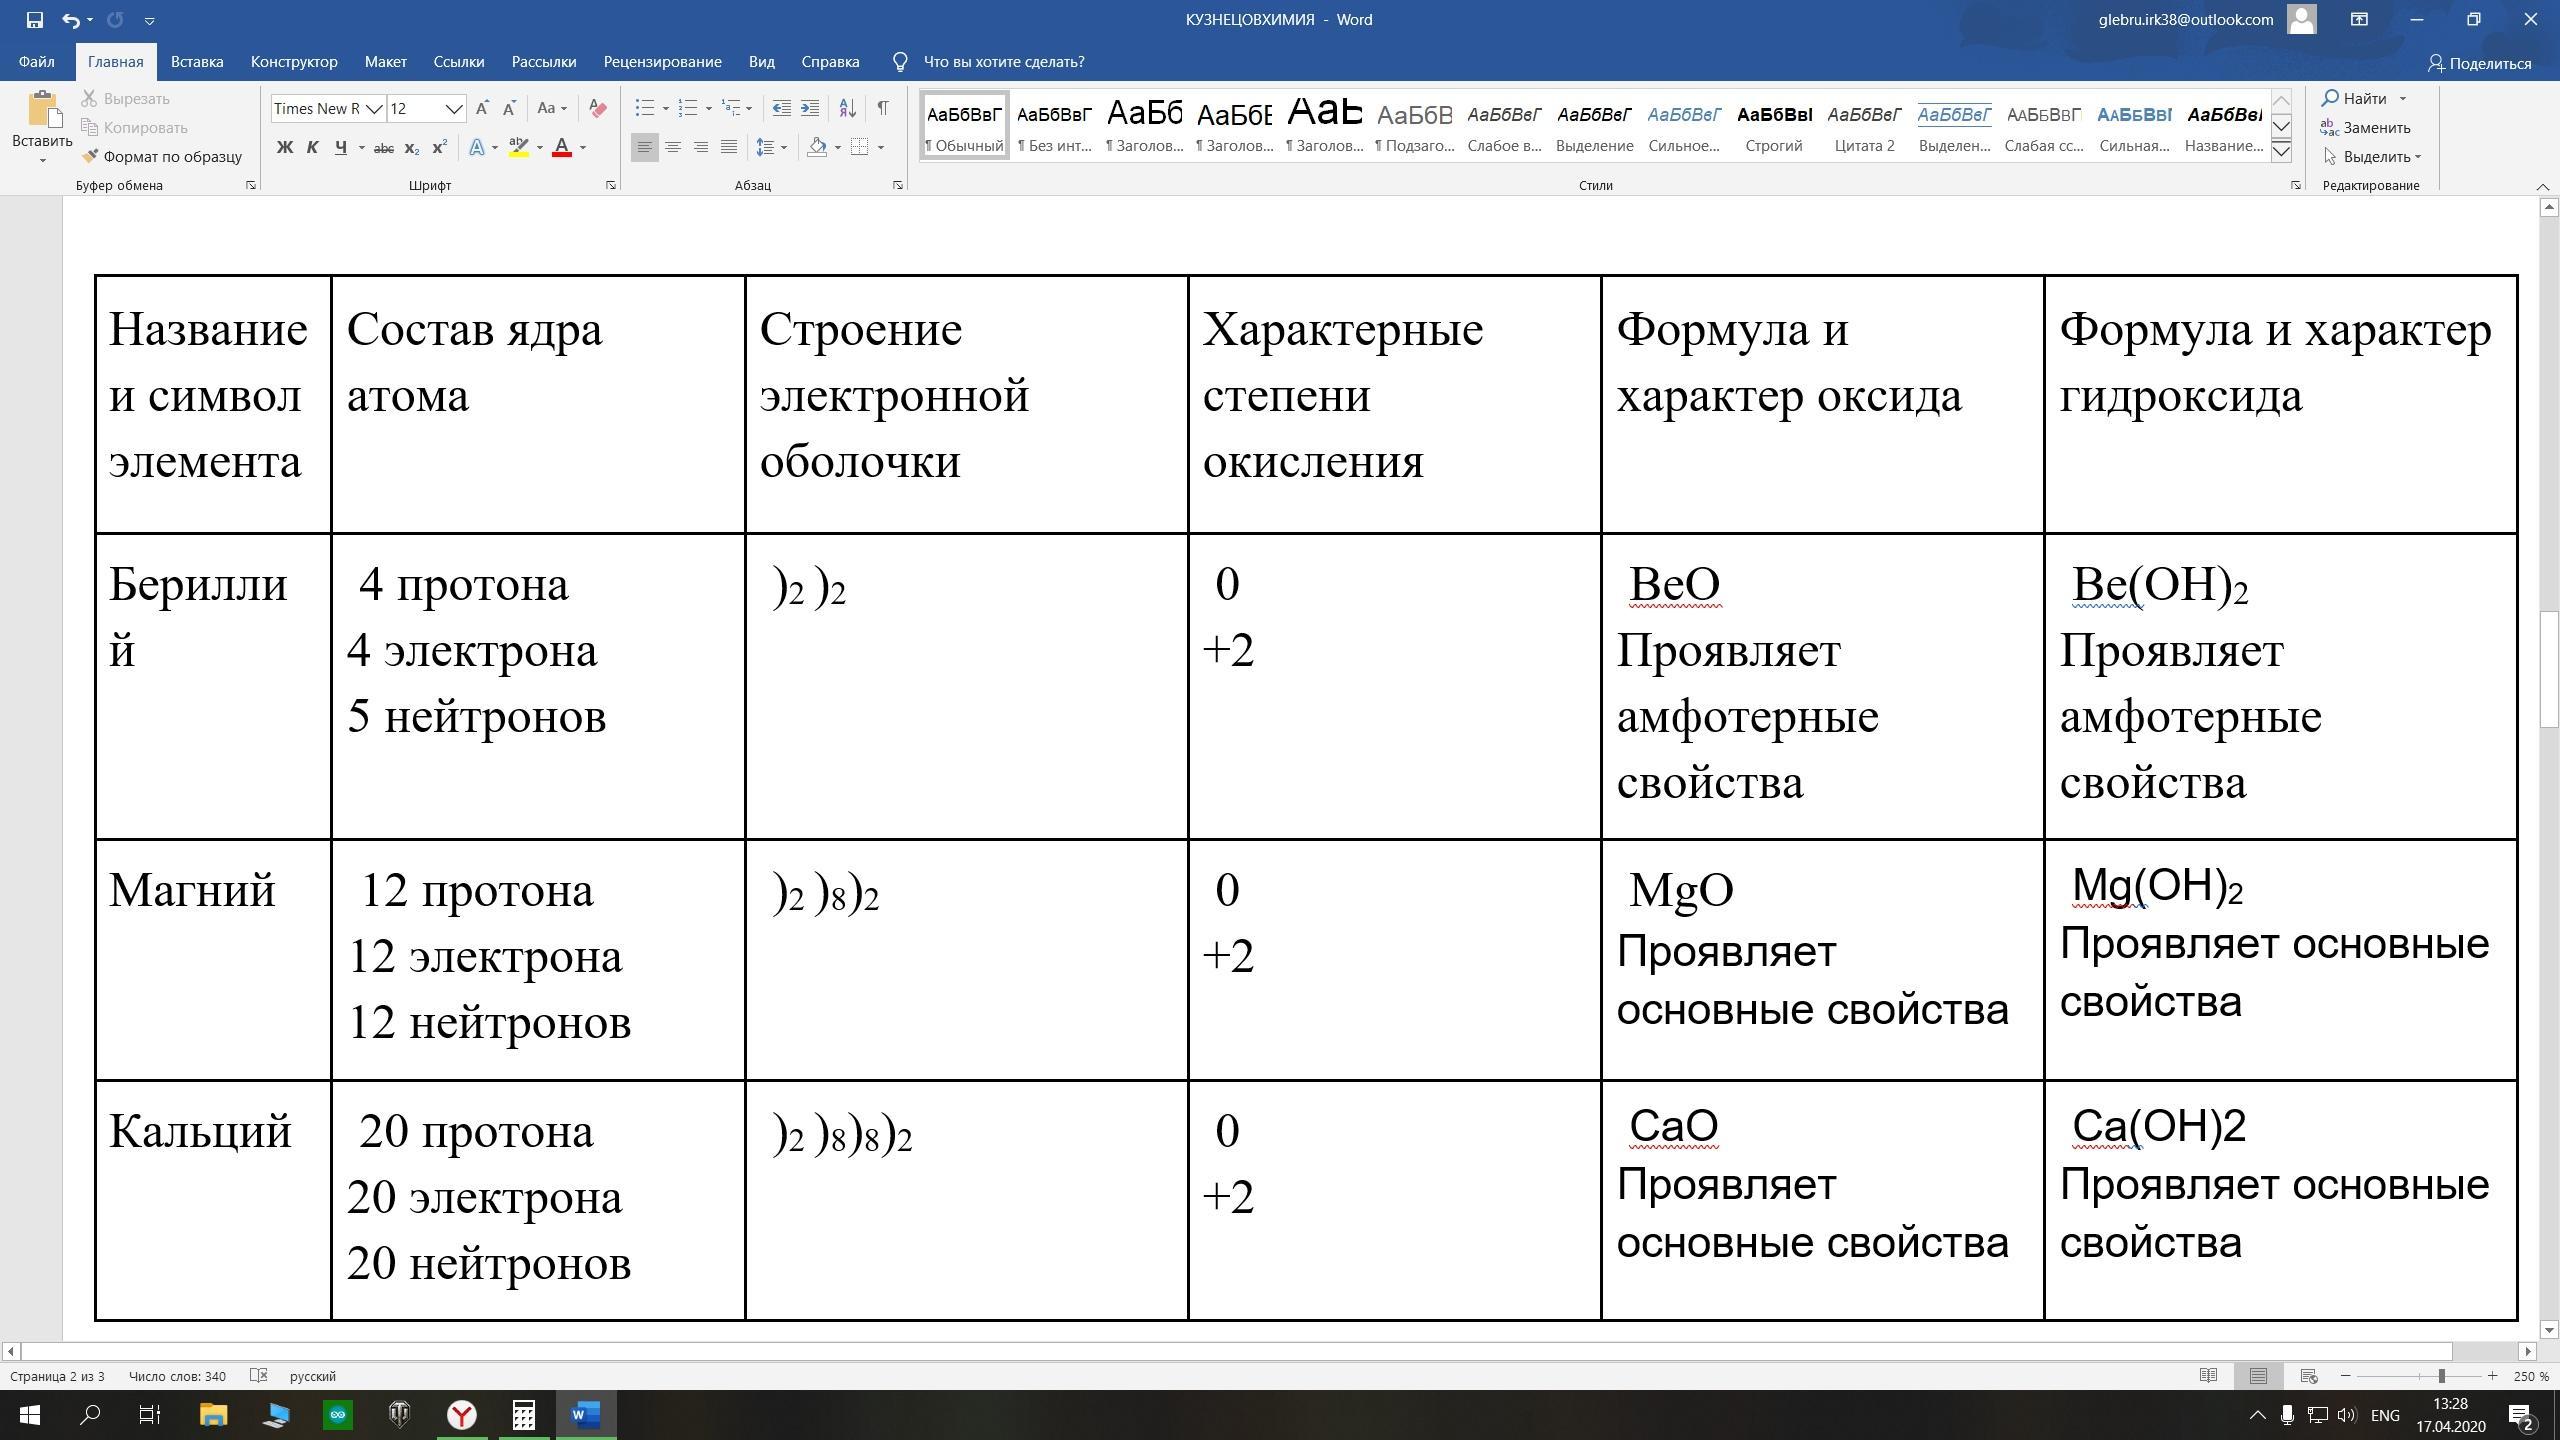The height and width of the screenshot is (1440, 2560).
Task: Click zoom in plus button
Action: [x=2493, y=1376]
